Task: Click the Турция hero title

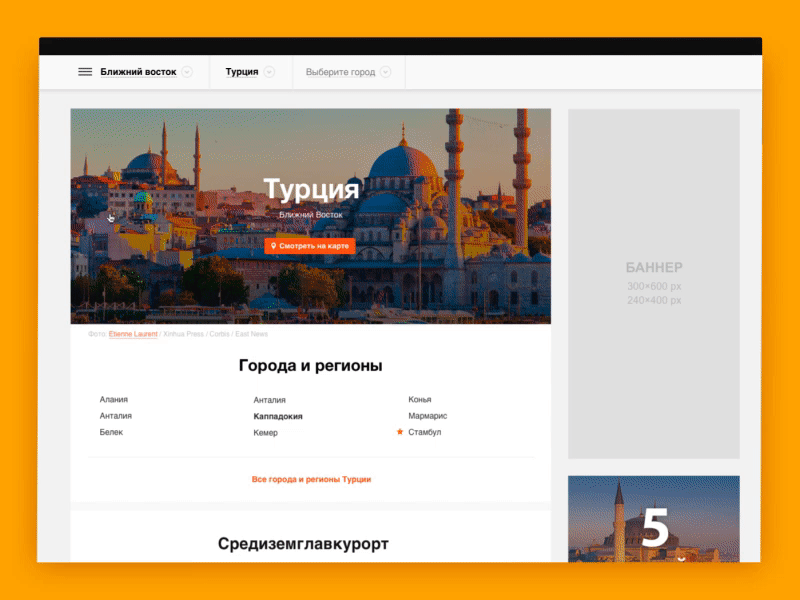Action: [311, 189]
